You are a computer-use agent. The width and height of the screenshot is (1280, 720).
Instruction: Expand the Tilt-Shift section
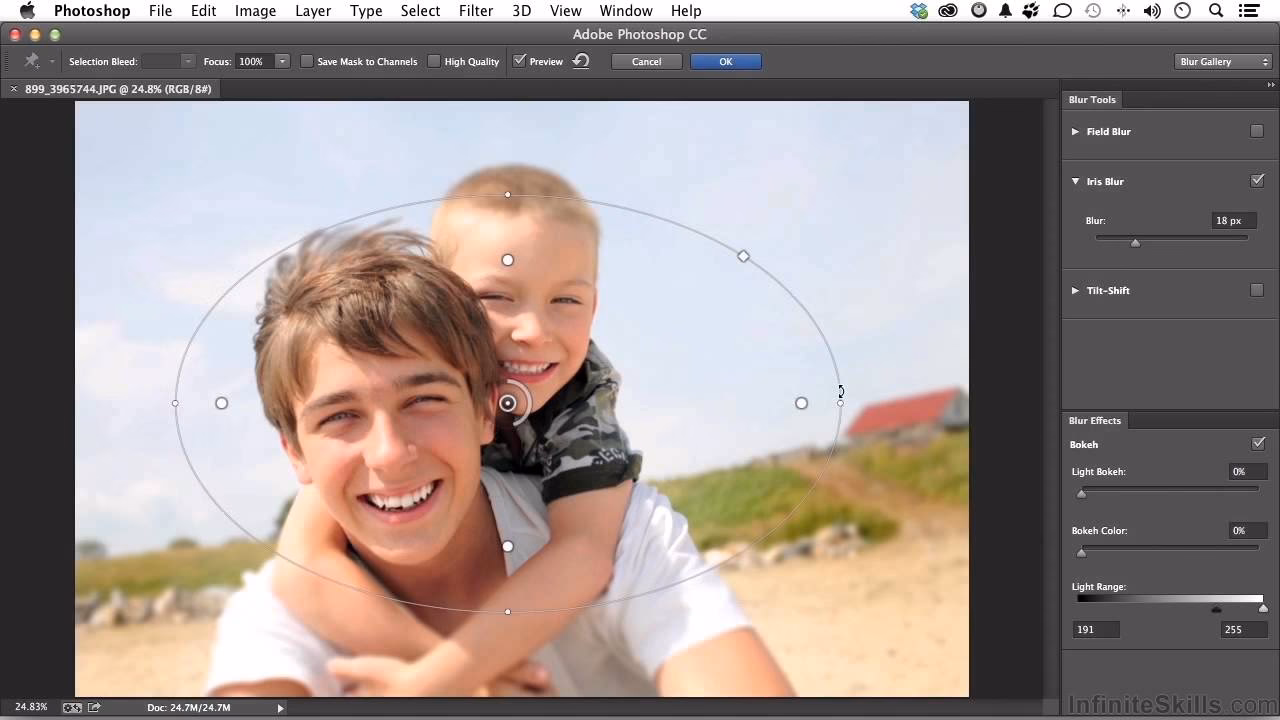1076,290
